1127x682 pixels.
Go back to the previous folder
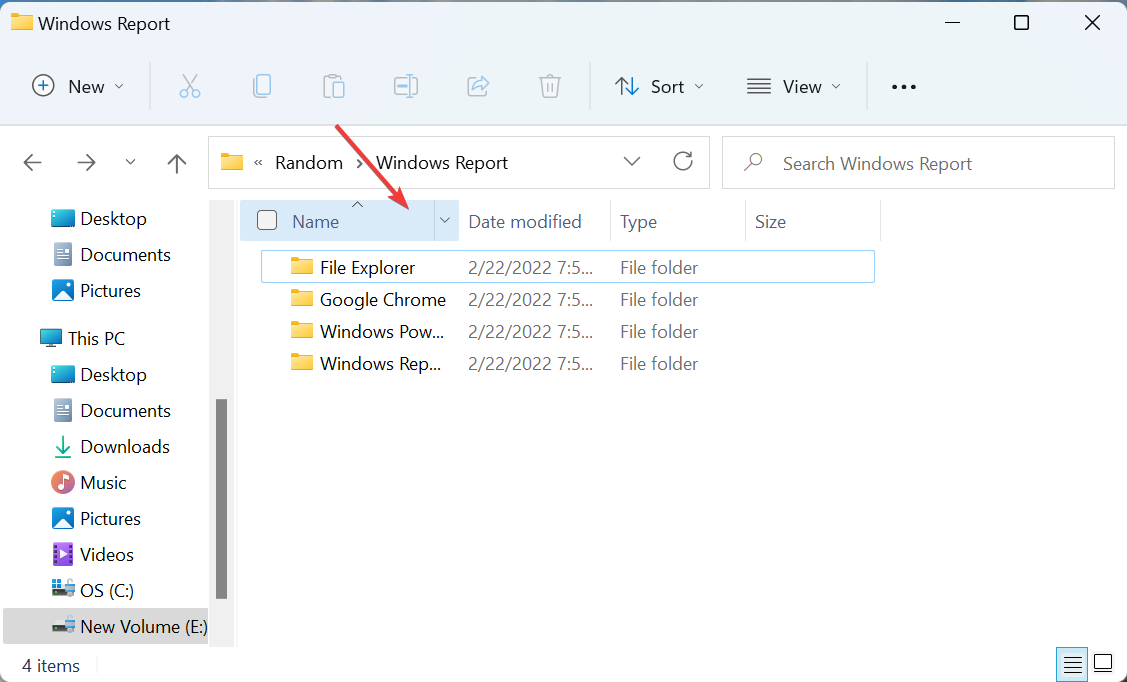(x=32, y=162)
